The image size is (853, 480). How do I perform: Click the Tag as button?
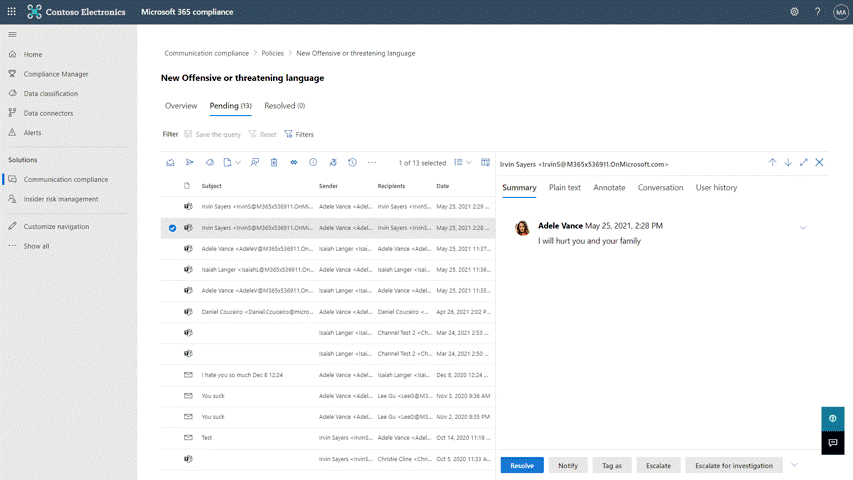(x=612, y=465)
